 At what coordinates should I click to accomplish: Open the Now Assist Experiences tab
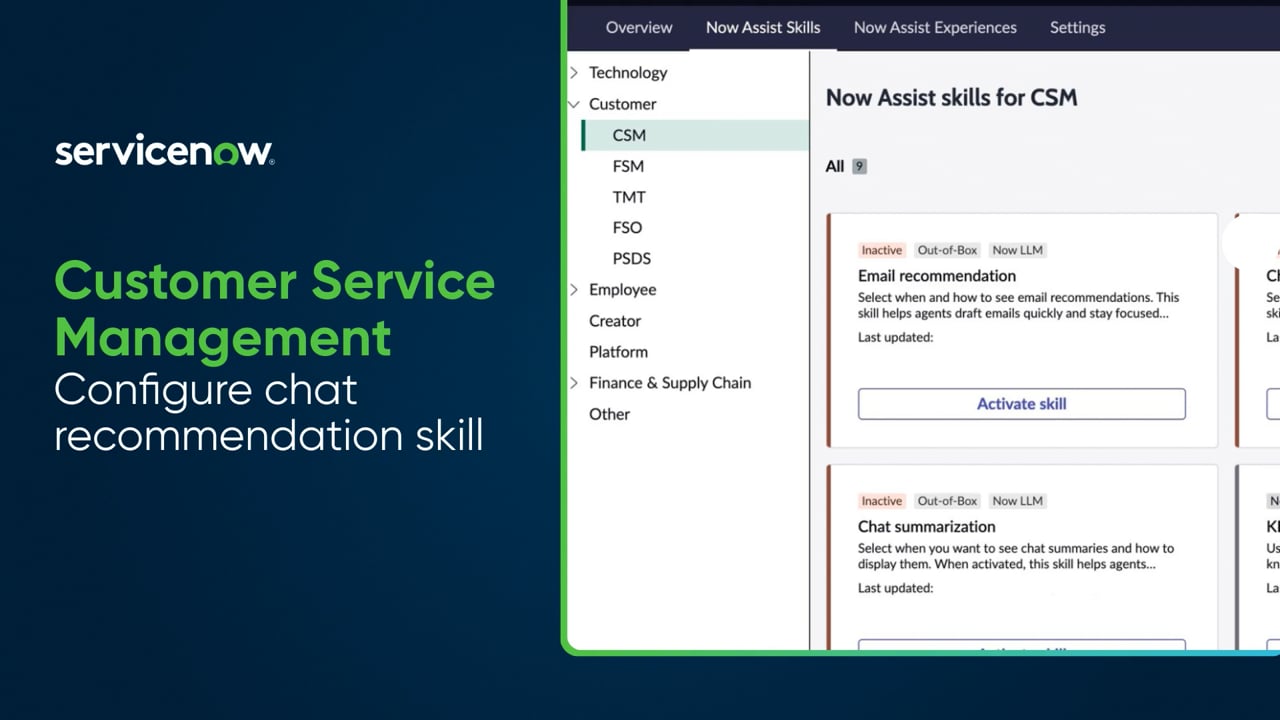pos(934,27)
